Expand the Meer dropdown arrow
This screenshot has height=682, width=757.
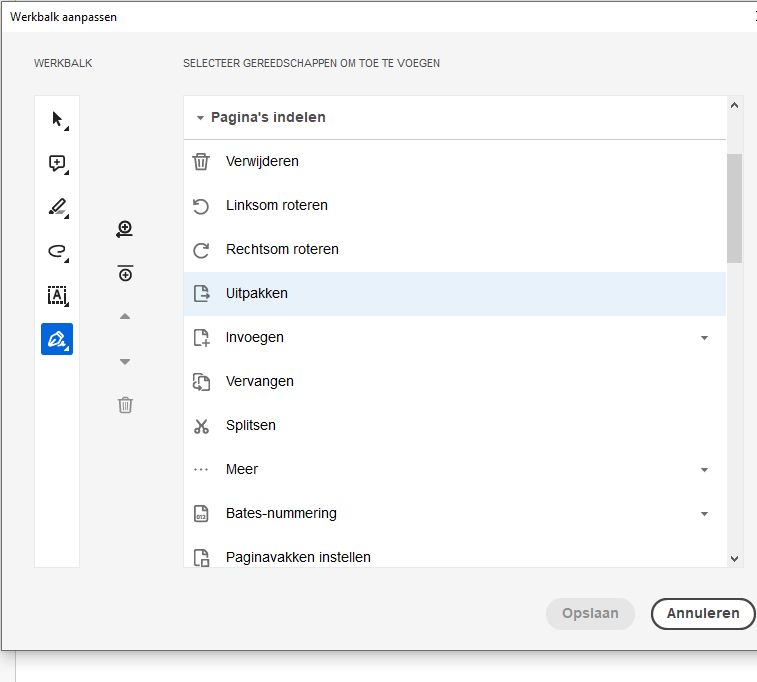pyautogui.click(x=704, y=470)
